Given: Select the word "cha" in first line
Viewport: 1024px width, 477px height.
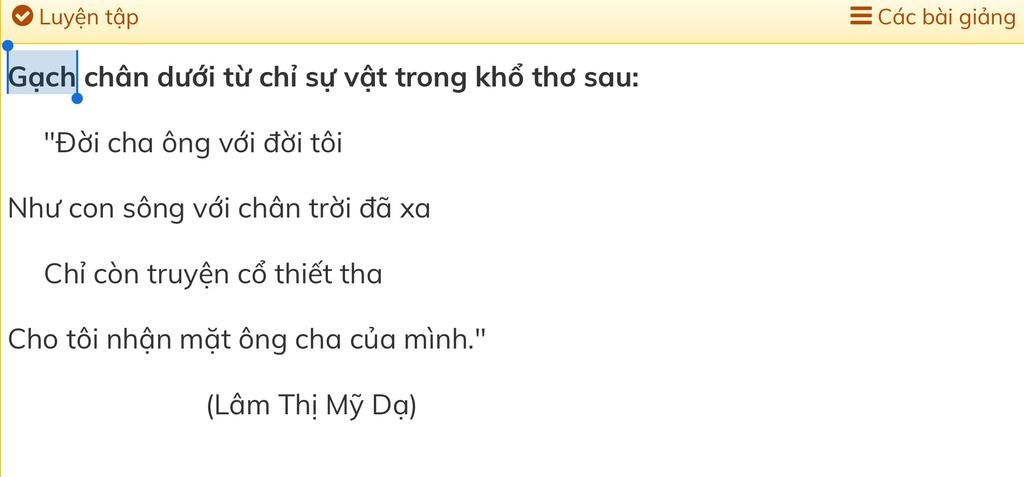Looking at the screenshot, I should click(130, 143).
